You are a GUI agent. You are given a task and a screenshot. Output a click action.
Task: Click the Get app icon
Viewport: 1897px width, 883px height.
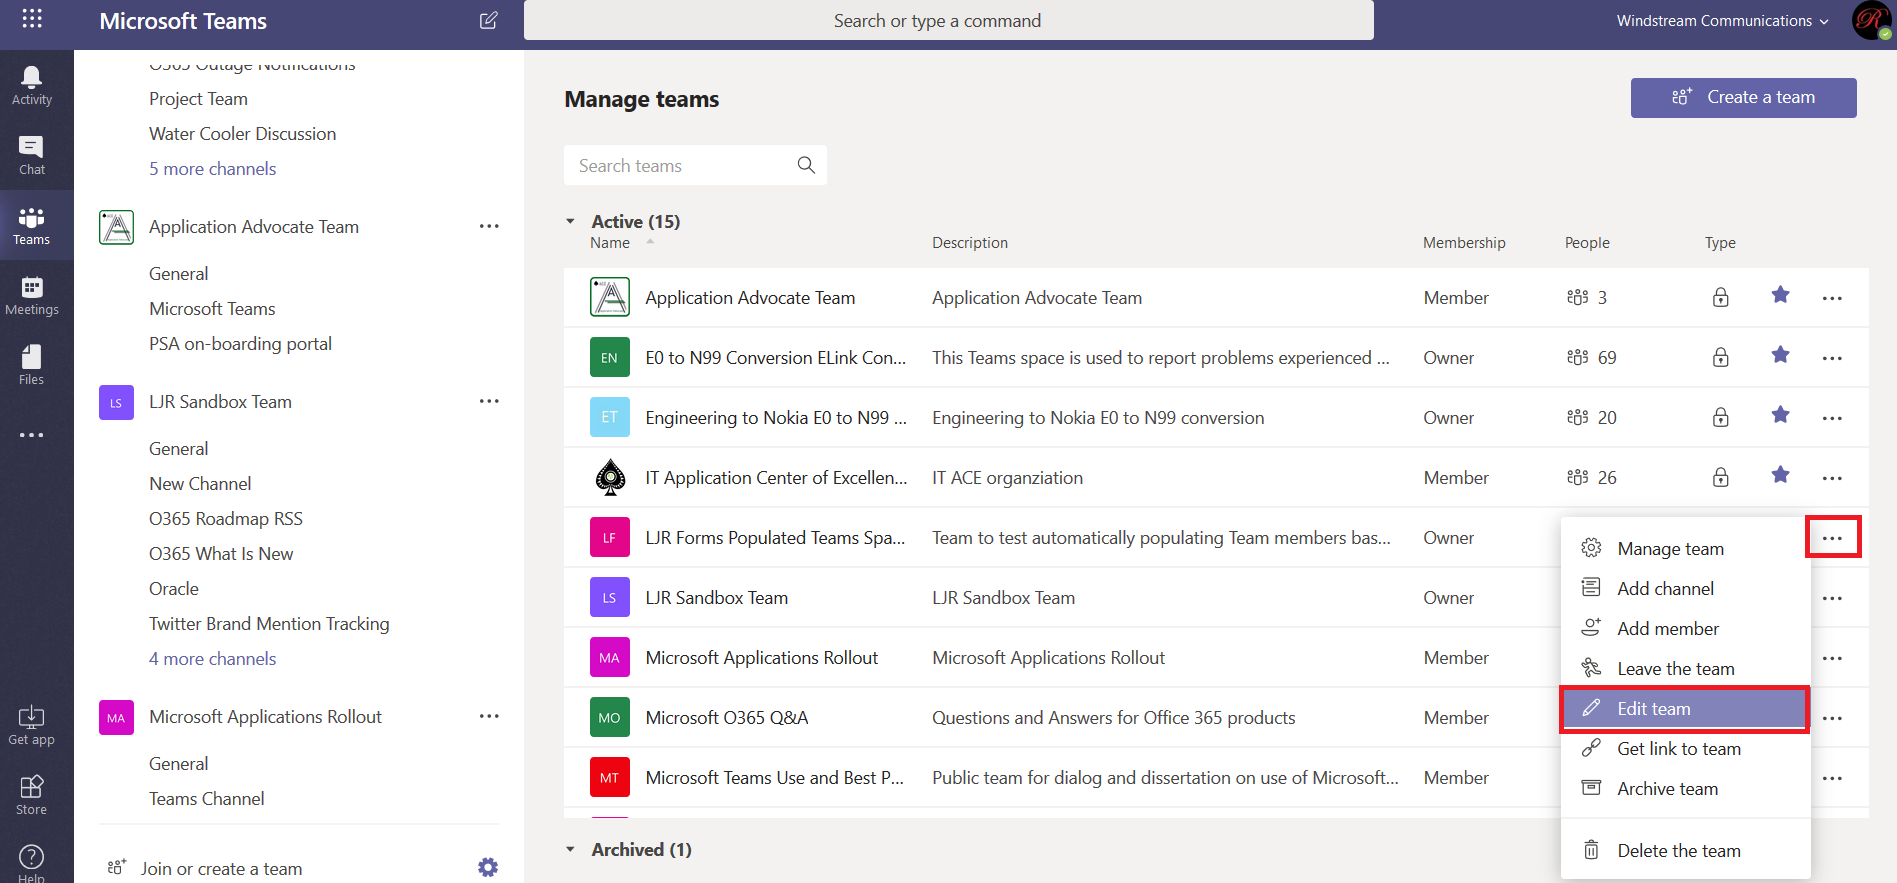click(32, 725)
